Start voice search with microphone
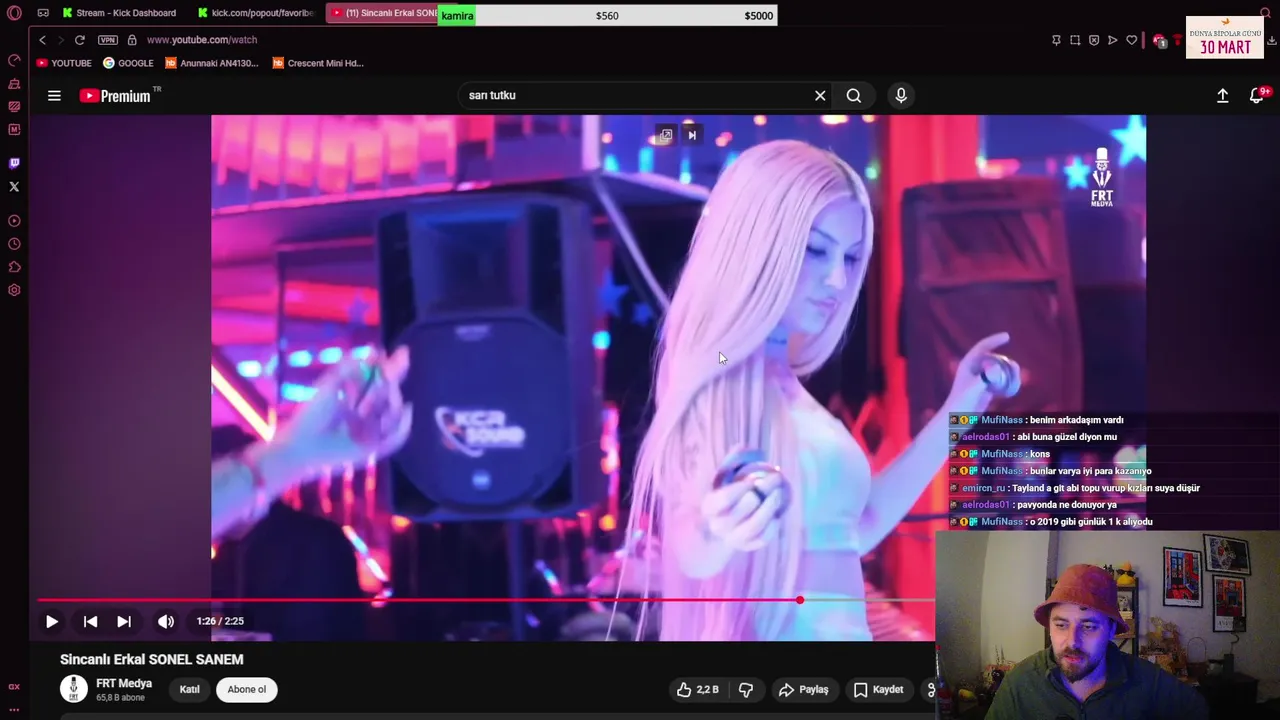This screenshot has height=720, width=1280. click(x=901, y=95)
